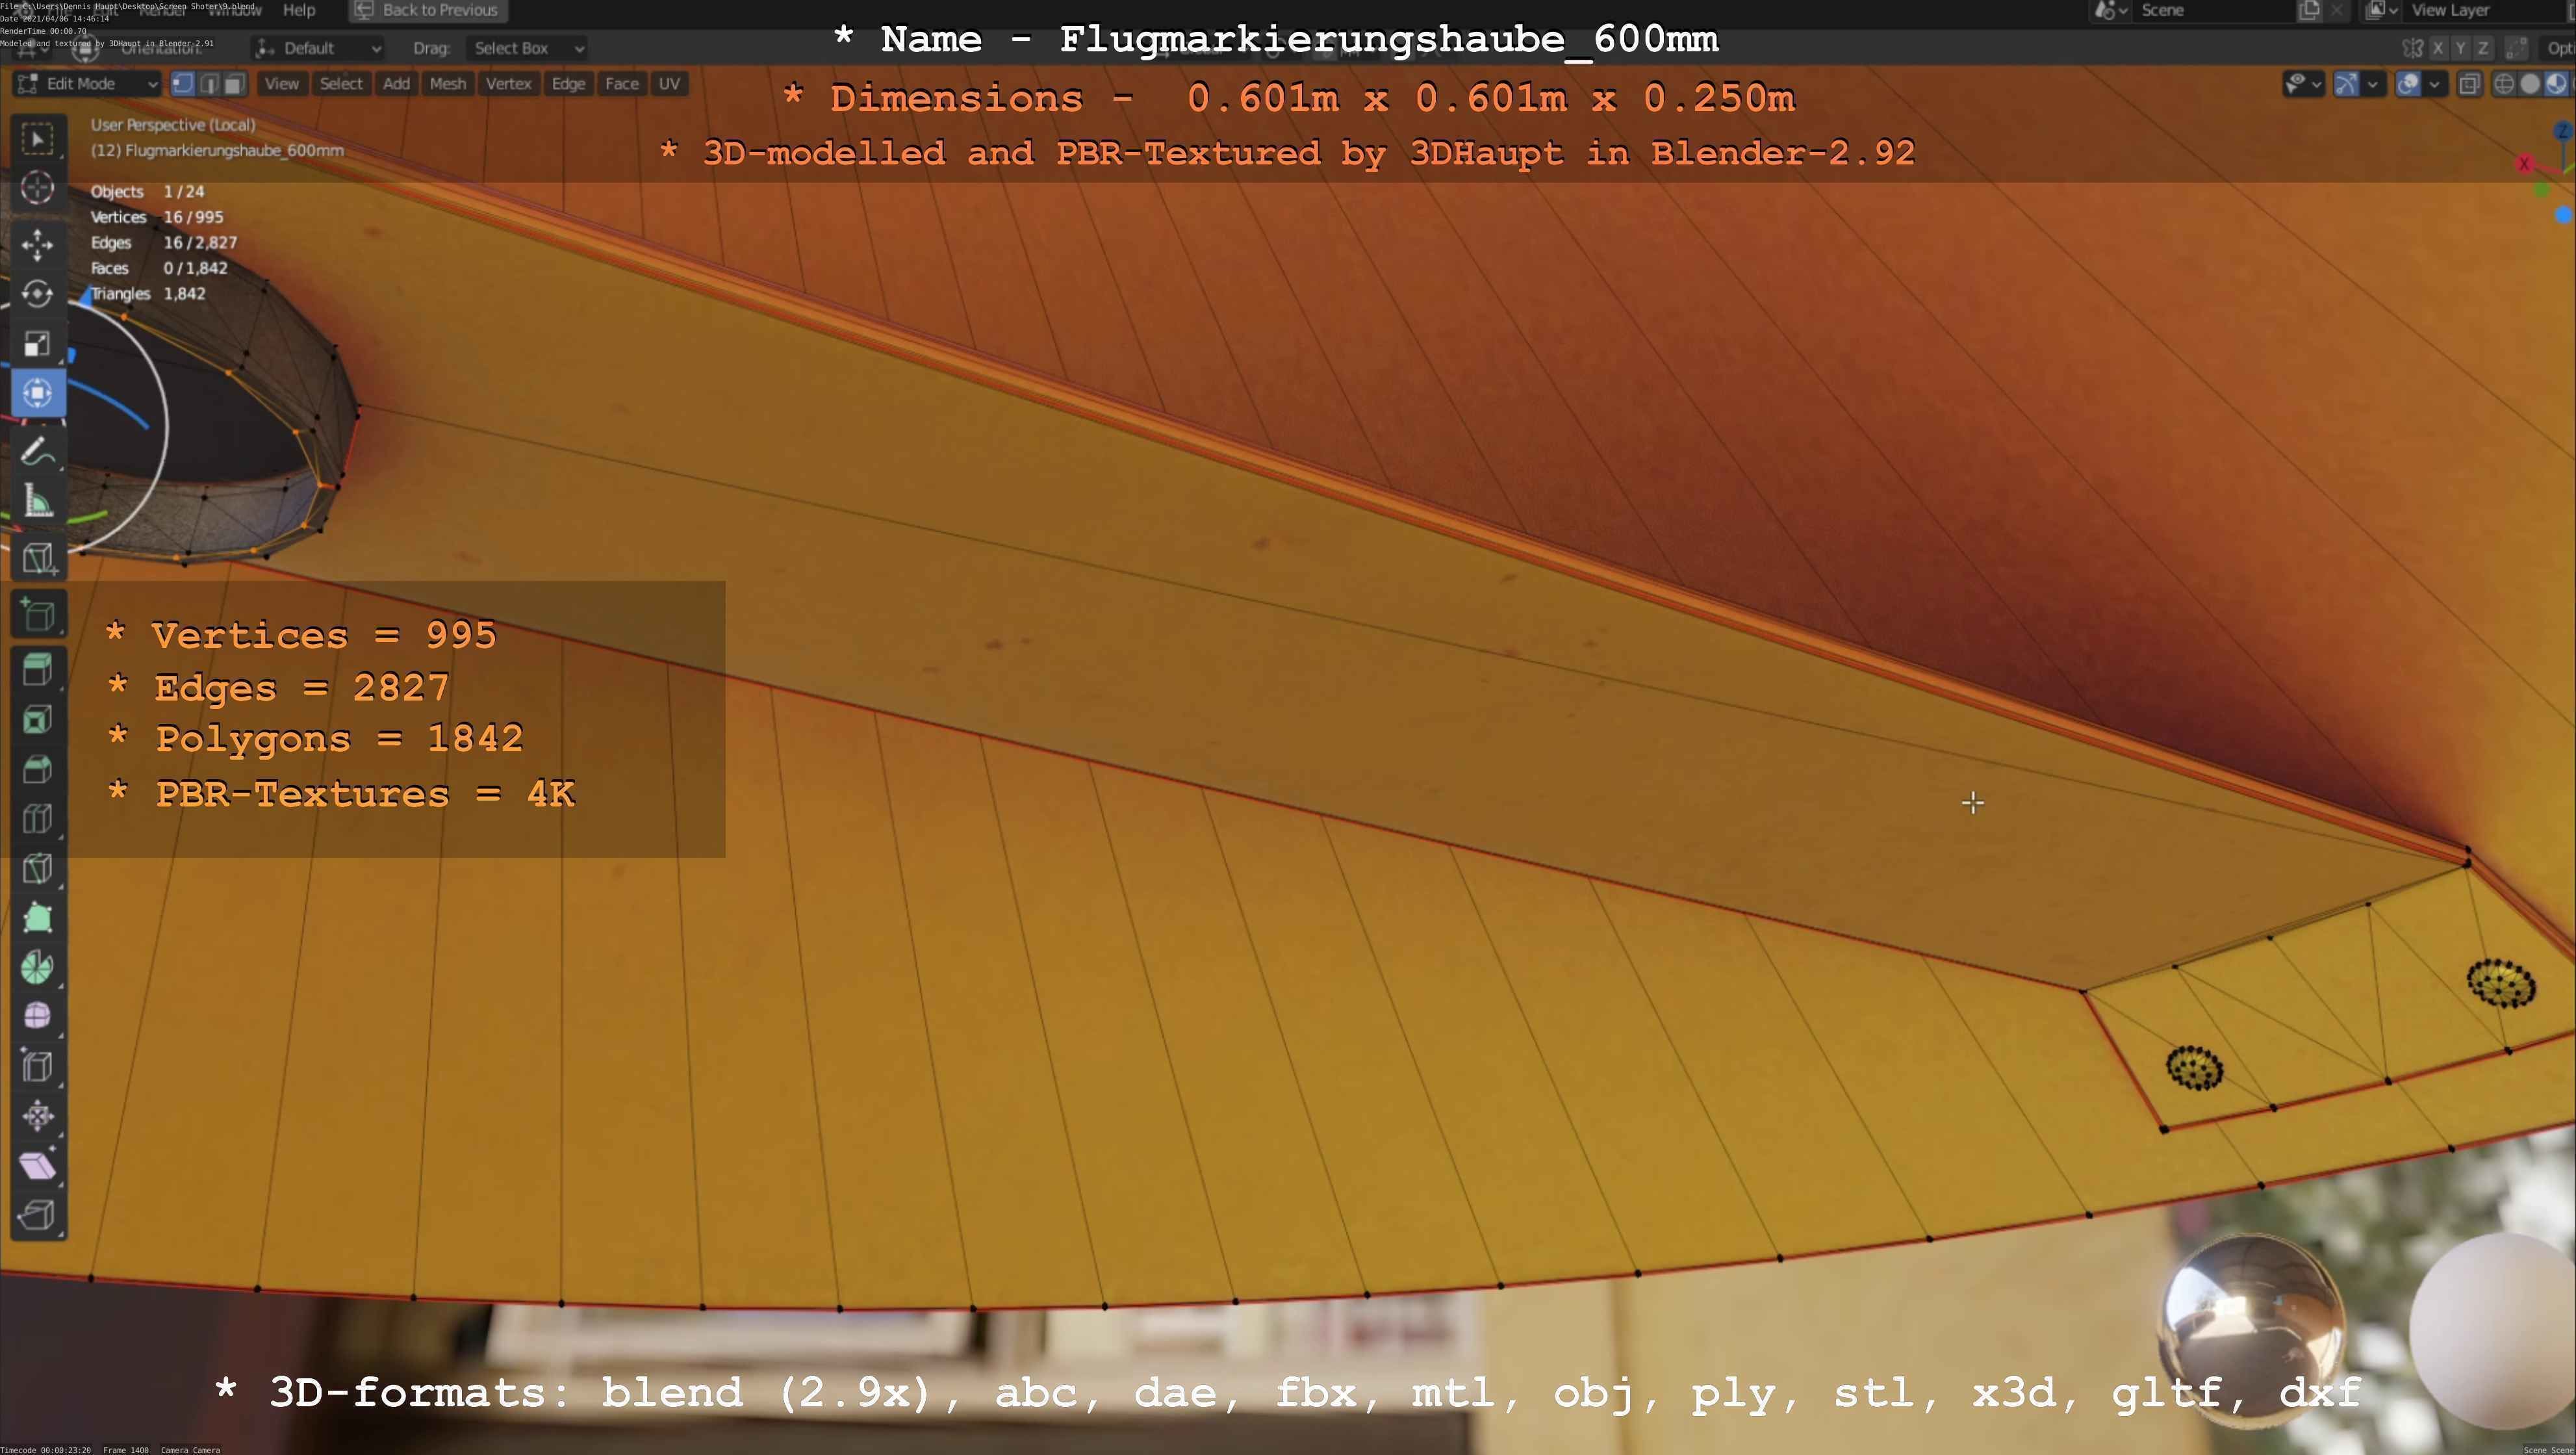This screenshot has height=1455, width=2576.
Task: Select the Inset Faces tool
Action: [38, 720]
